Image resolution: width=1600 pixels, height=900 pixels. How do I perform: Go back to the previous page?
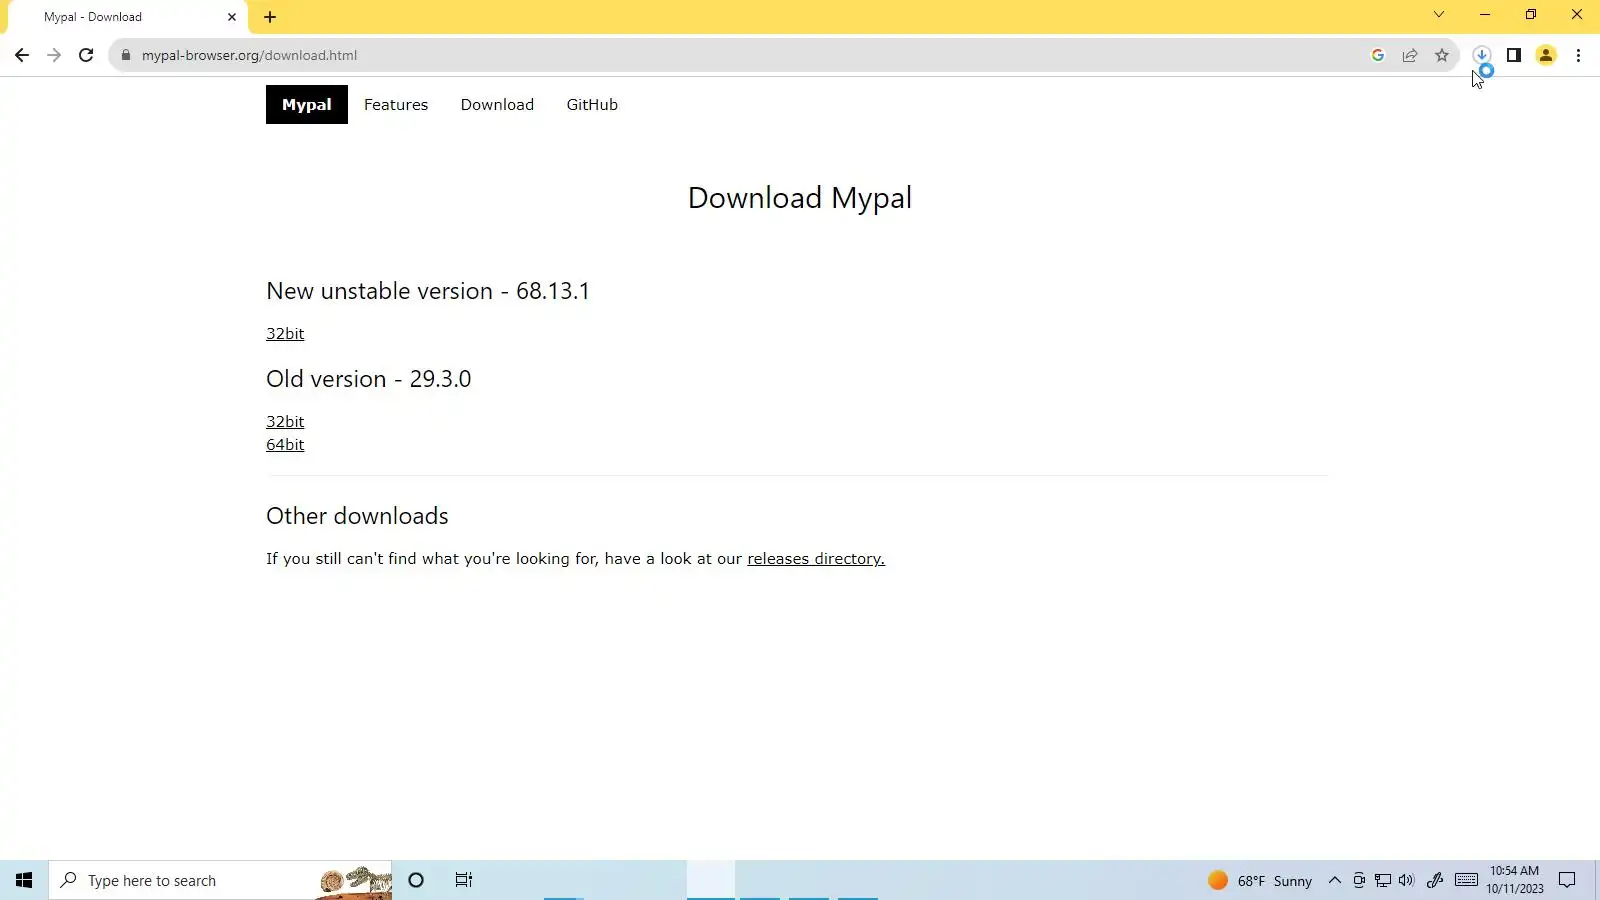coord(22,55)
